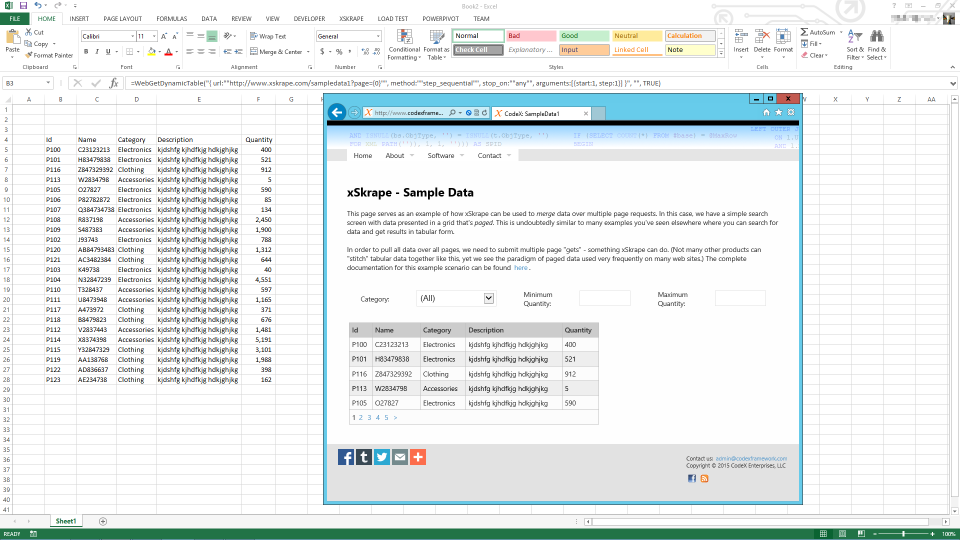Viewport: 960px width, 540px height.
Task: Open Find & Select binoculars
Action: pos(876,45)
